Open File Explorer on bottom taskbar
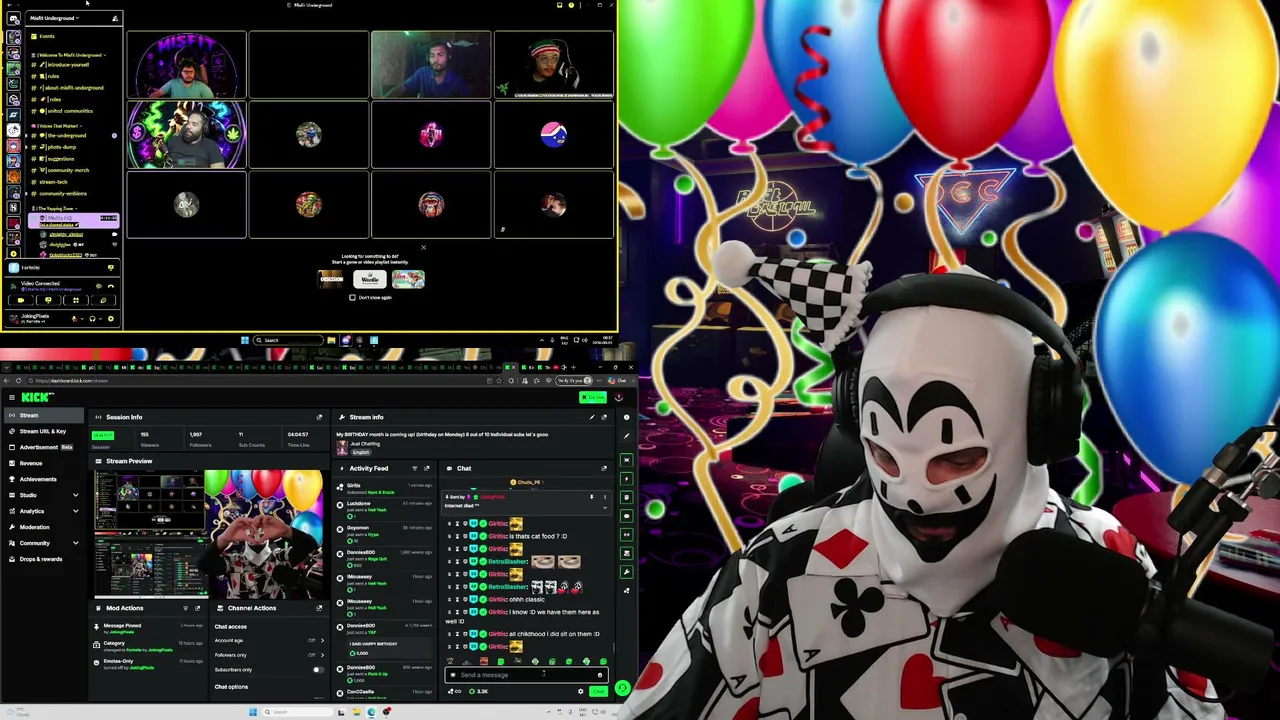The image size is (1280, 720). 356,712
